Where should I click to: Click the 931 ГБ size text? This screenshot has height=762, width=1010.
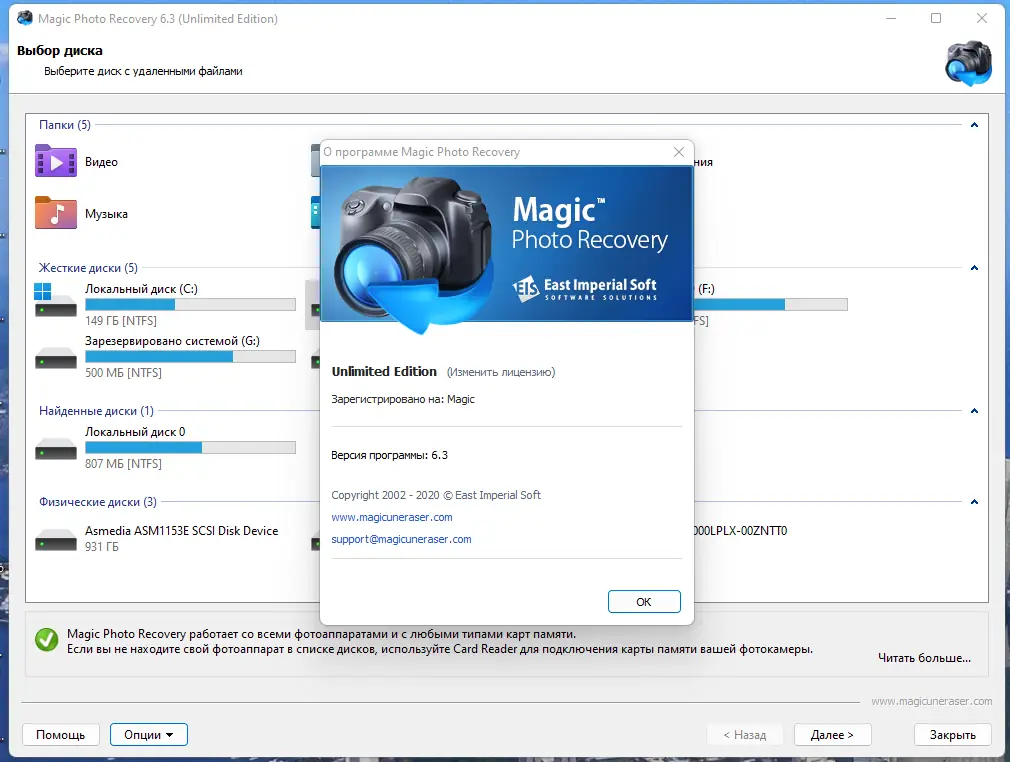click(102, 546)
